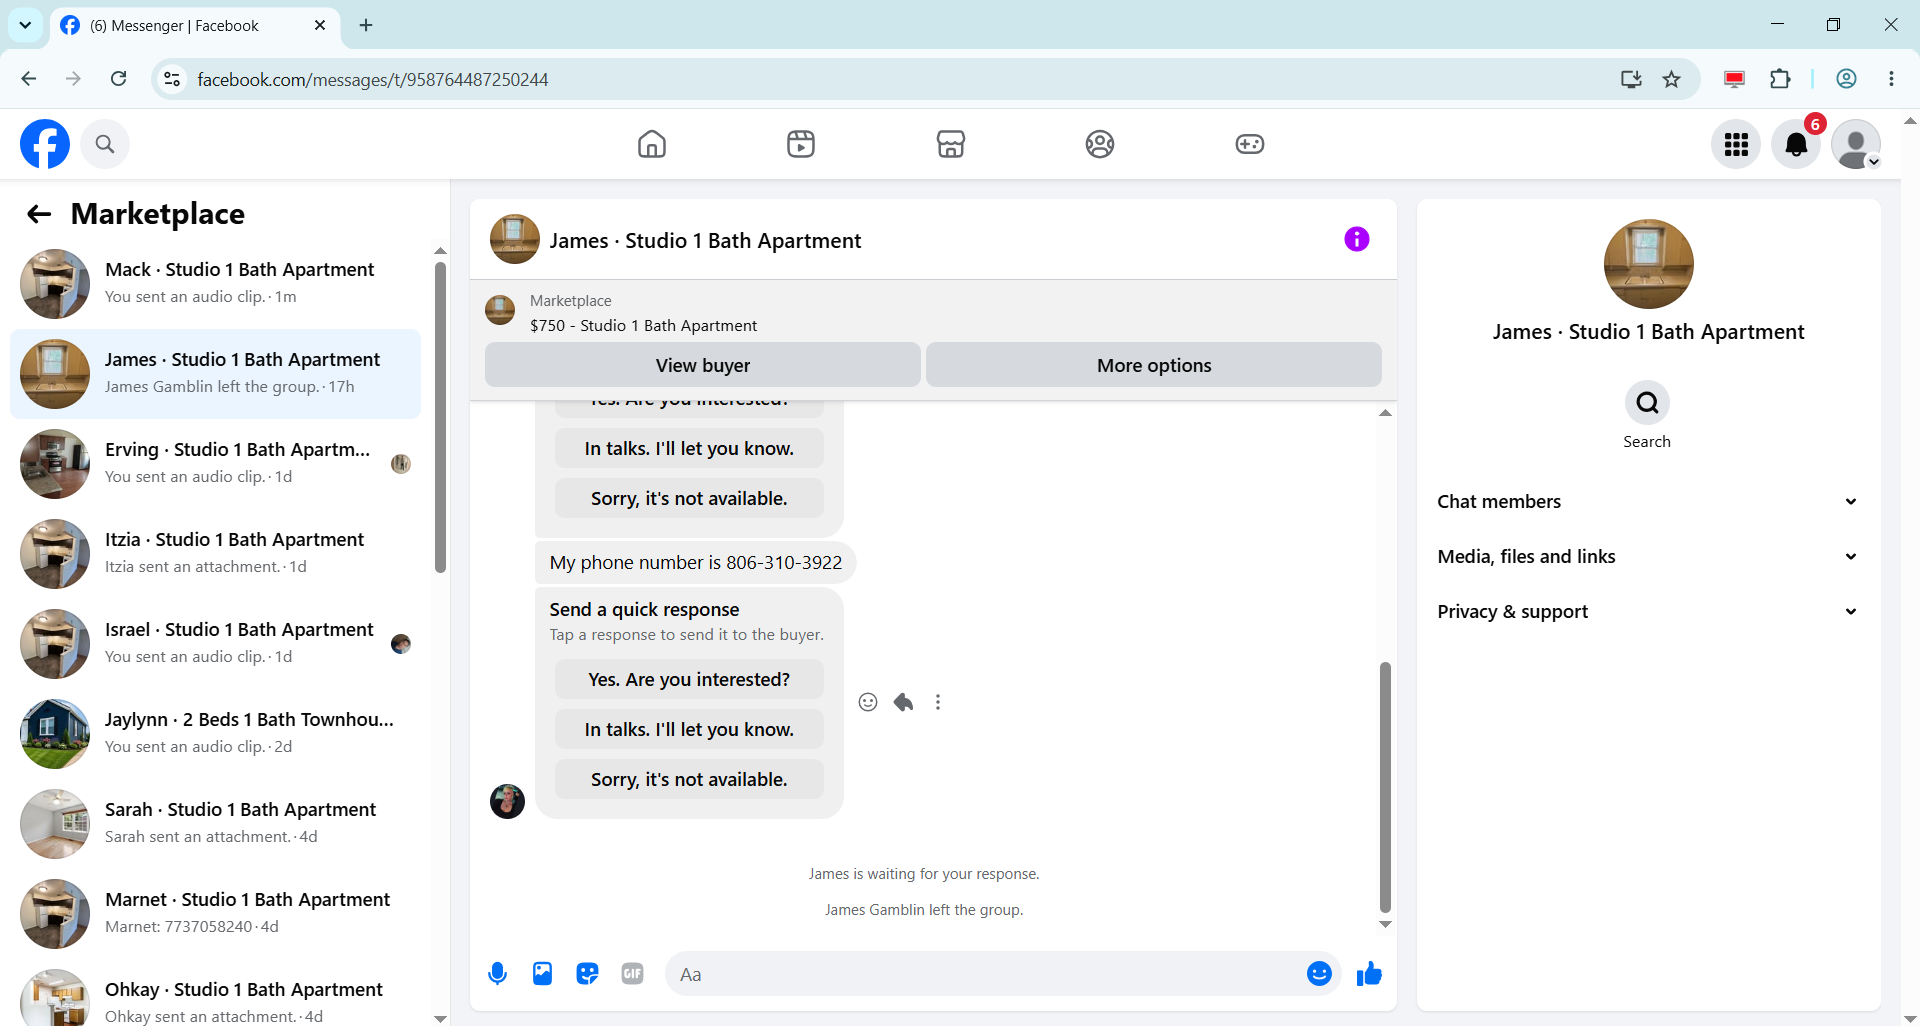Click the voice clip microphone icon

(x=497, y=974)
